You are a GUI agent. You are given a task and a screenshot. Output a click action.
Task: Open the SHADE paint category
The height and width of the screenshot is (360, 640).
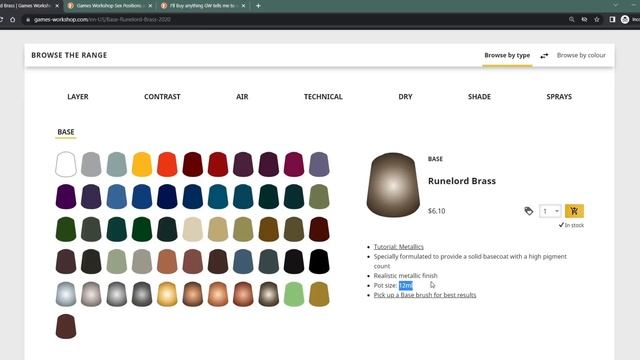click(479, 97)
